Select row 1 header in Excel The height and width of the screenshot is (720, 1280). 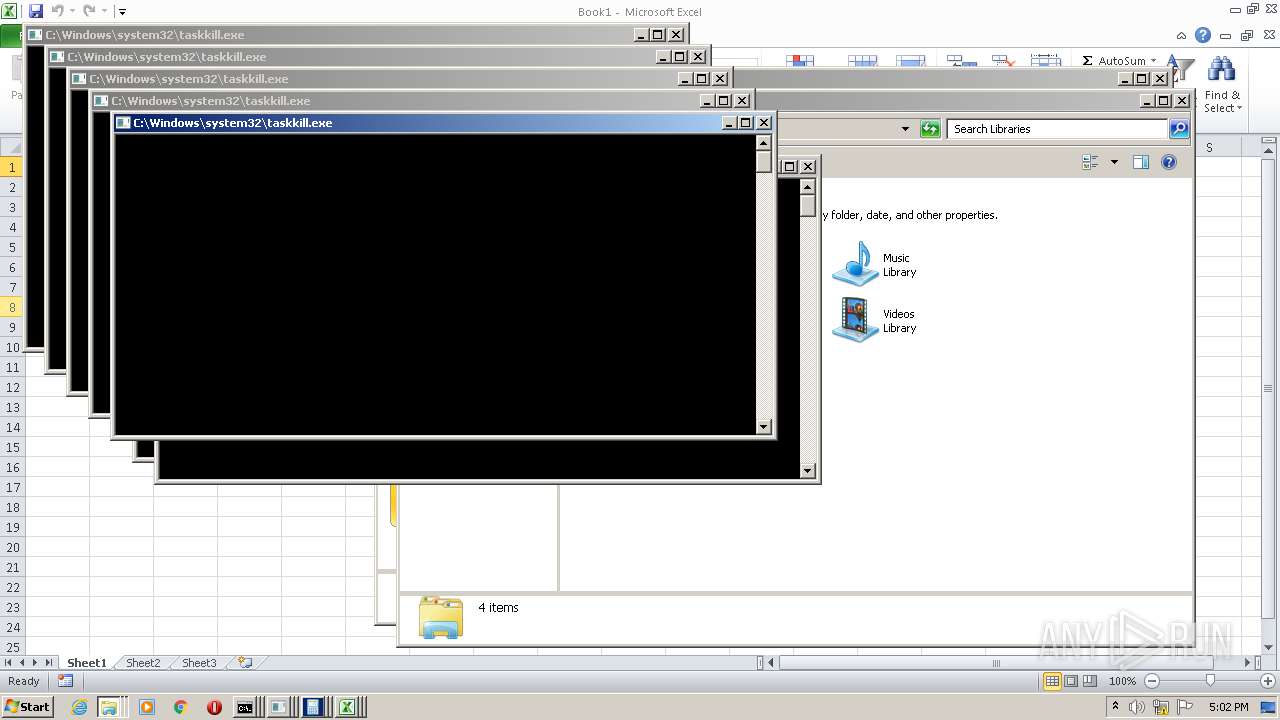click(x=12, y=167)
